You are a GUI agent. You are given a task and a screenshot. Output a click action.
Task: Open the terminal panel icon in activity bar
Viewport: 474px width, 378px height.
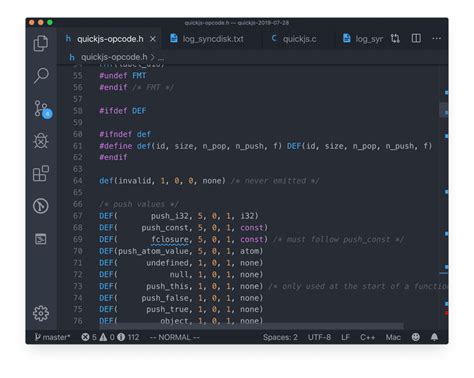tap(41, 239)
